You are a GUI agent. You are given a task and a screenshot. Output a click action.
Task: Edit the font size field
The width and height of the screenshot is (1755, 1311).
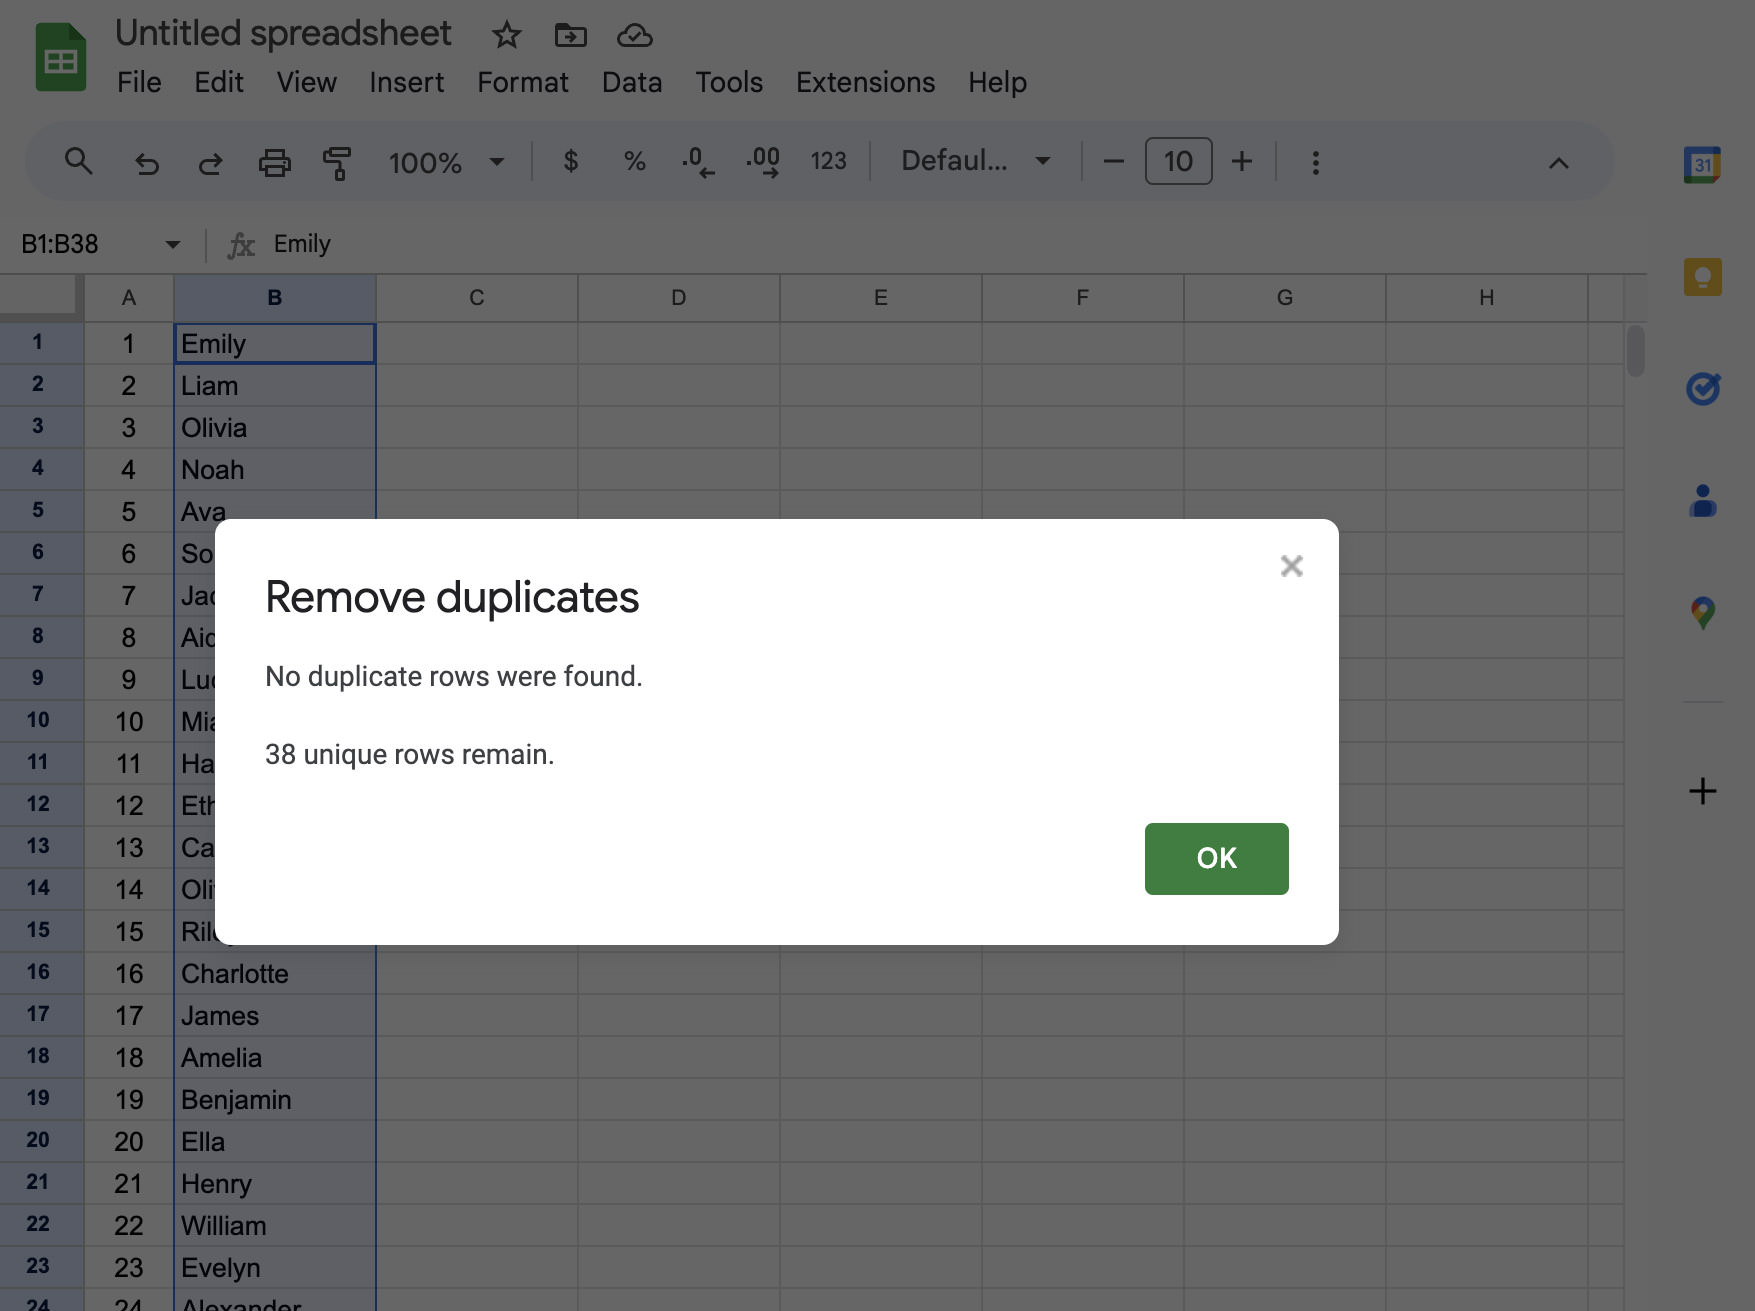pyautogui.click(x=1178, y=161)
